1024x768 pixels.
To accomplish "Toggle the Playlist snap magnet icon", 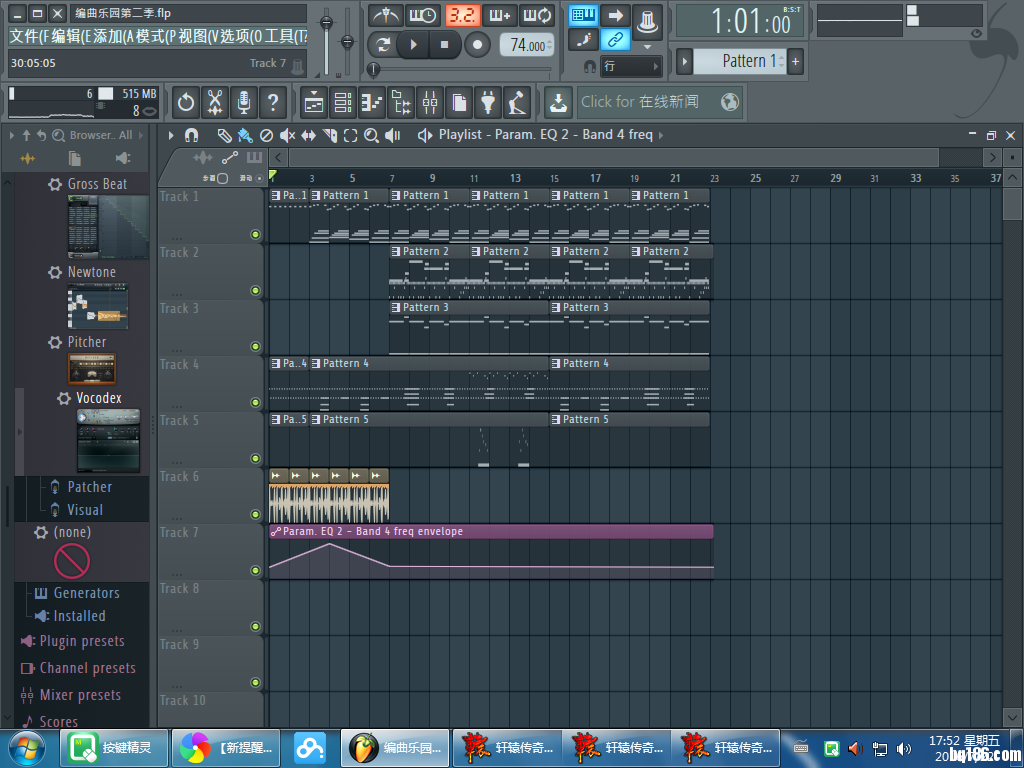I will [x=192, y=135].
